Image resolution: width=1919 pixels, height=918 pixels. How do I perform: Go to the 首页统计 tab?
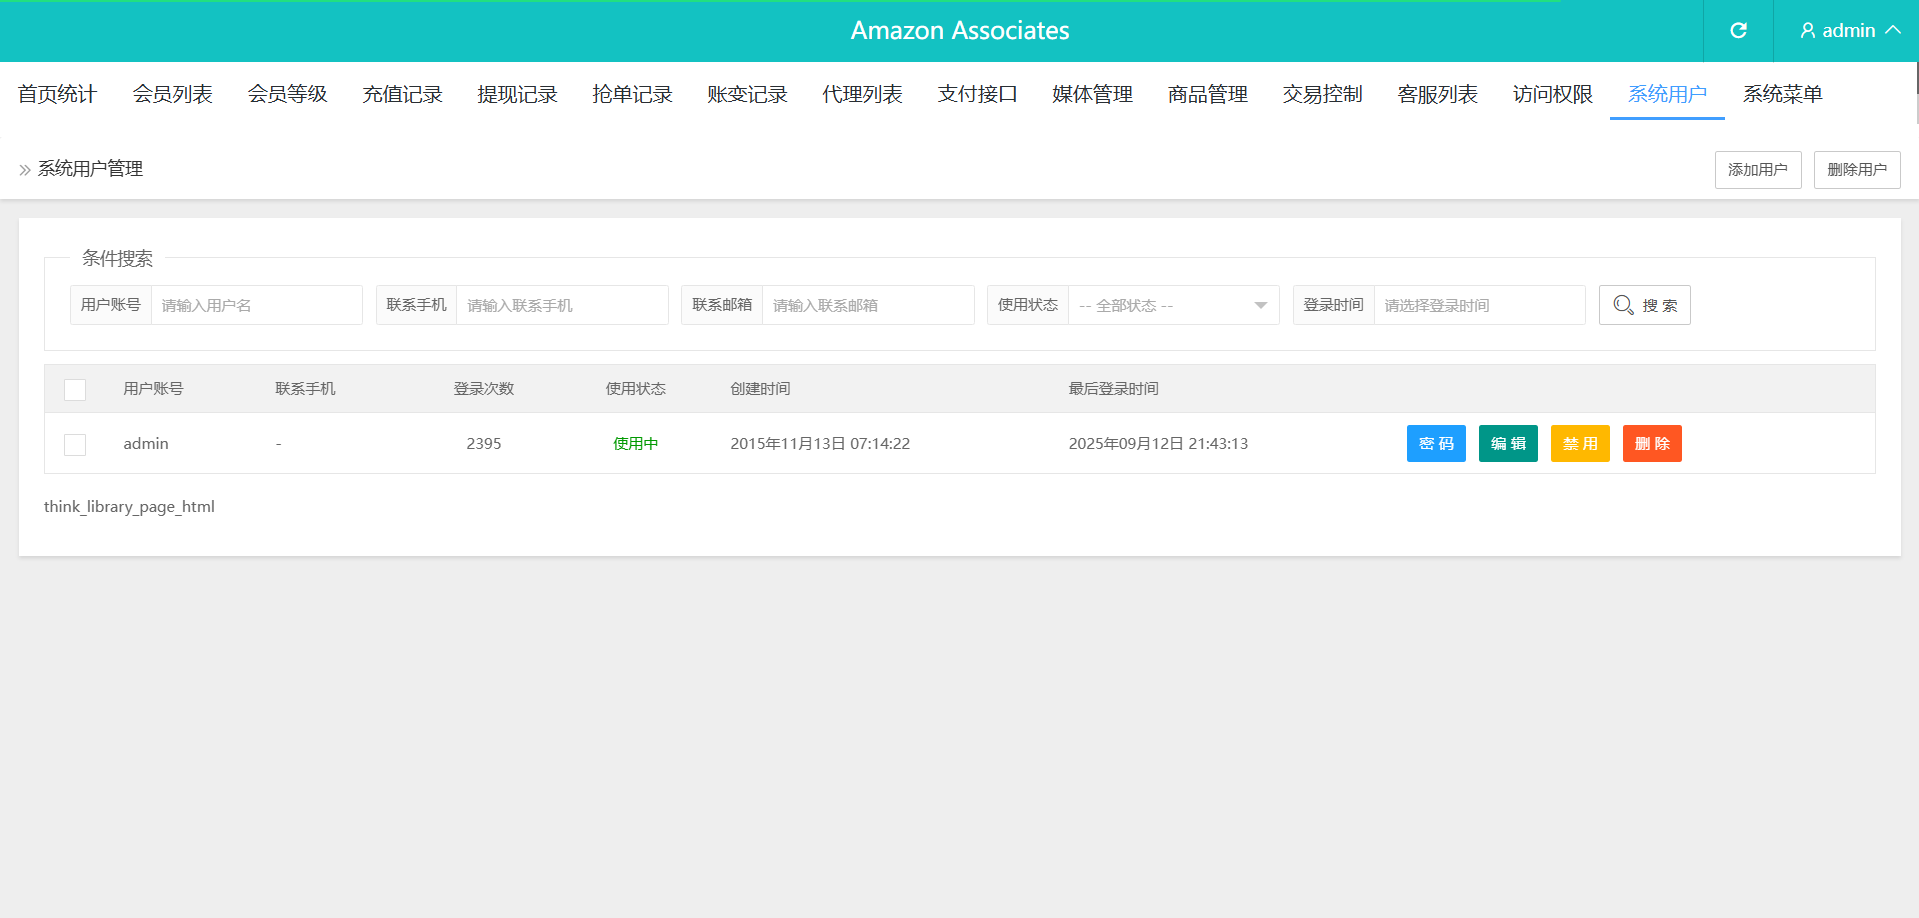tap(57, 94)
